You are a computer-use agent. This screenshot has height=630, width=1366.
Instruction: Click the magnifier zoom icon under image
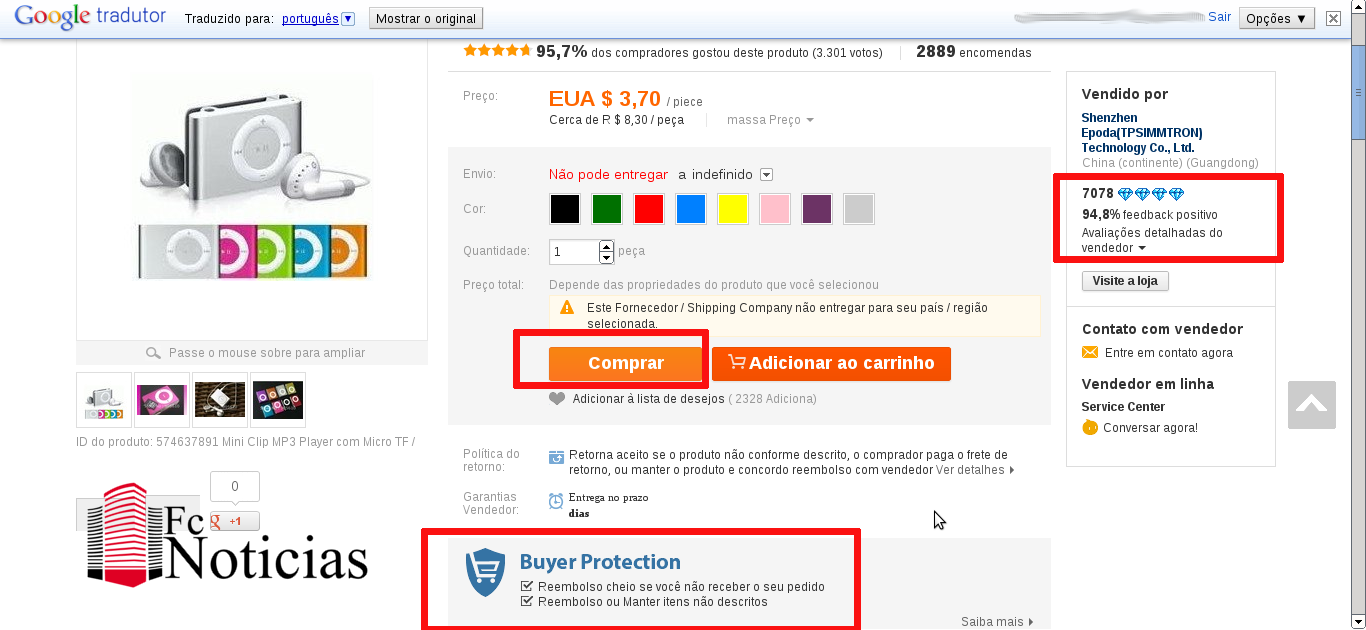pyautogui.click(x=153, y=353)
